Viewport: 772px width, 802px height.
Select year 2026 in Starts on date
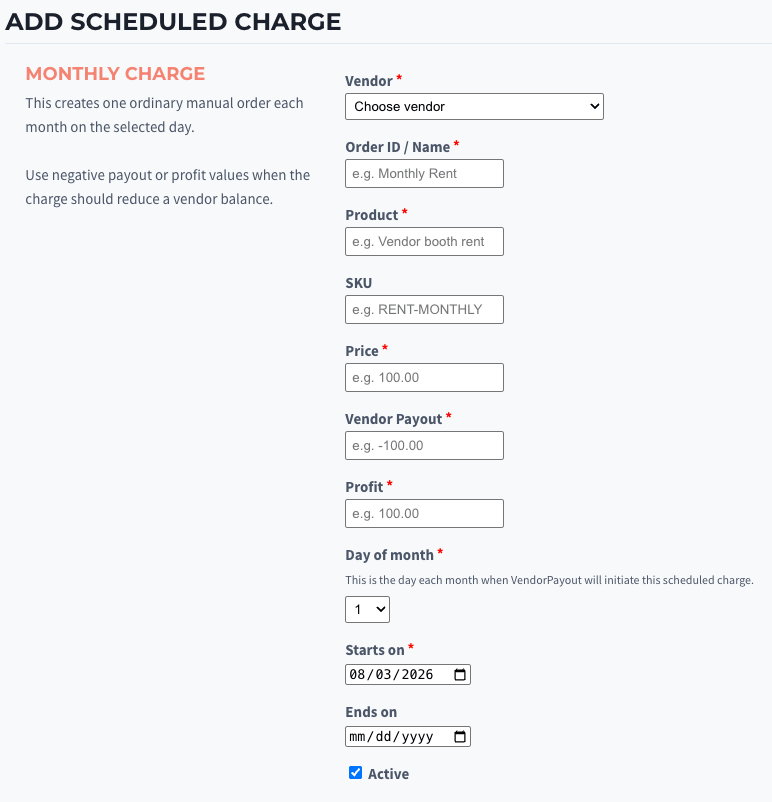point(417,675)
